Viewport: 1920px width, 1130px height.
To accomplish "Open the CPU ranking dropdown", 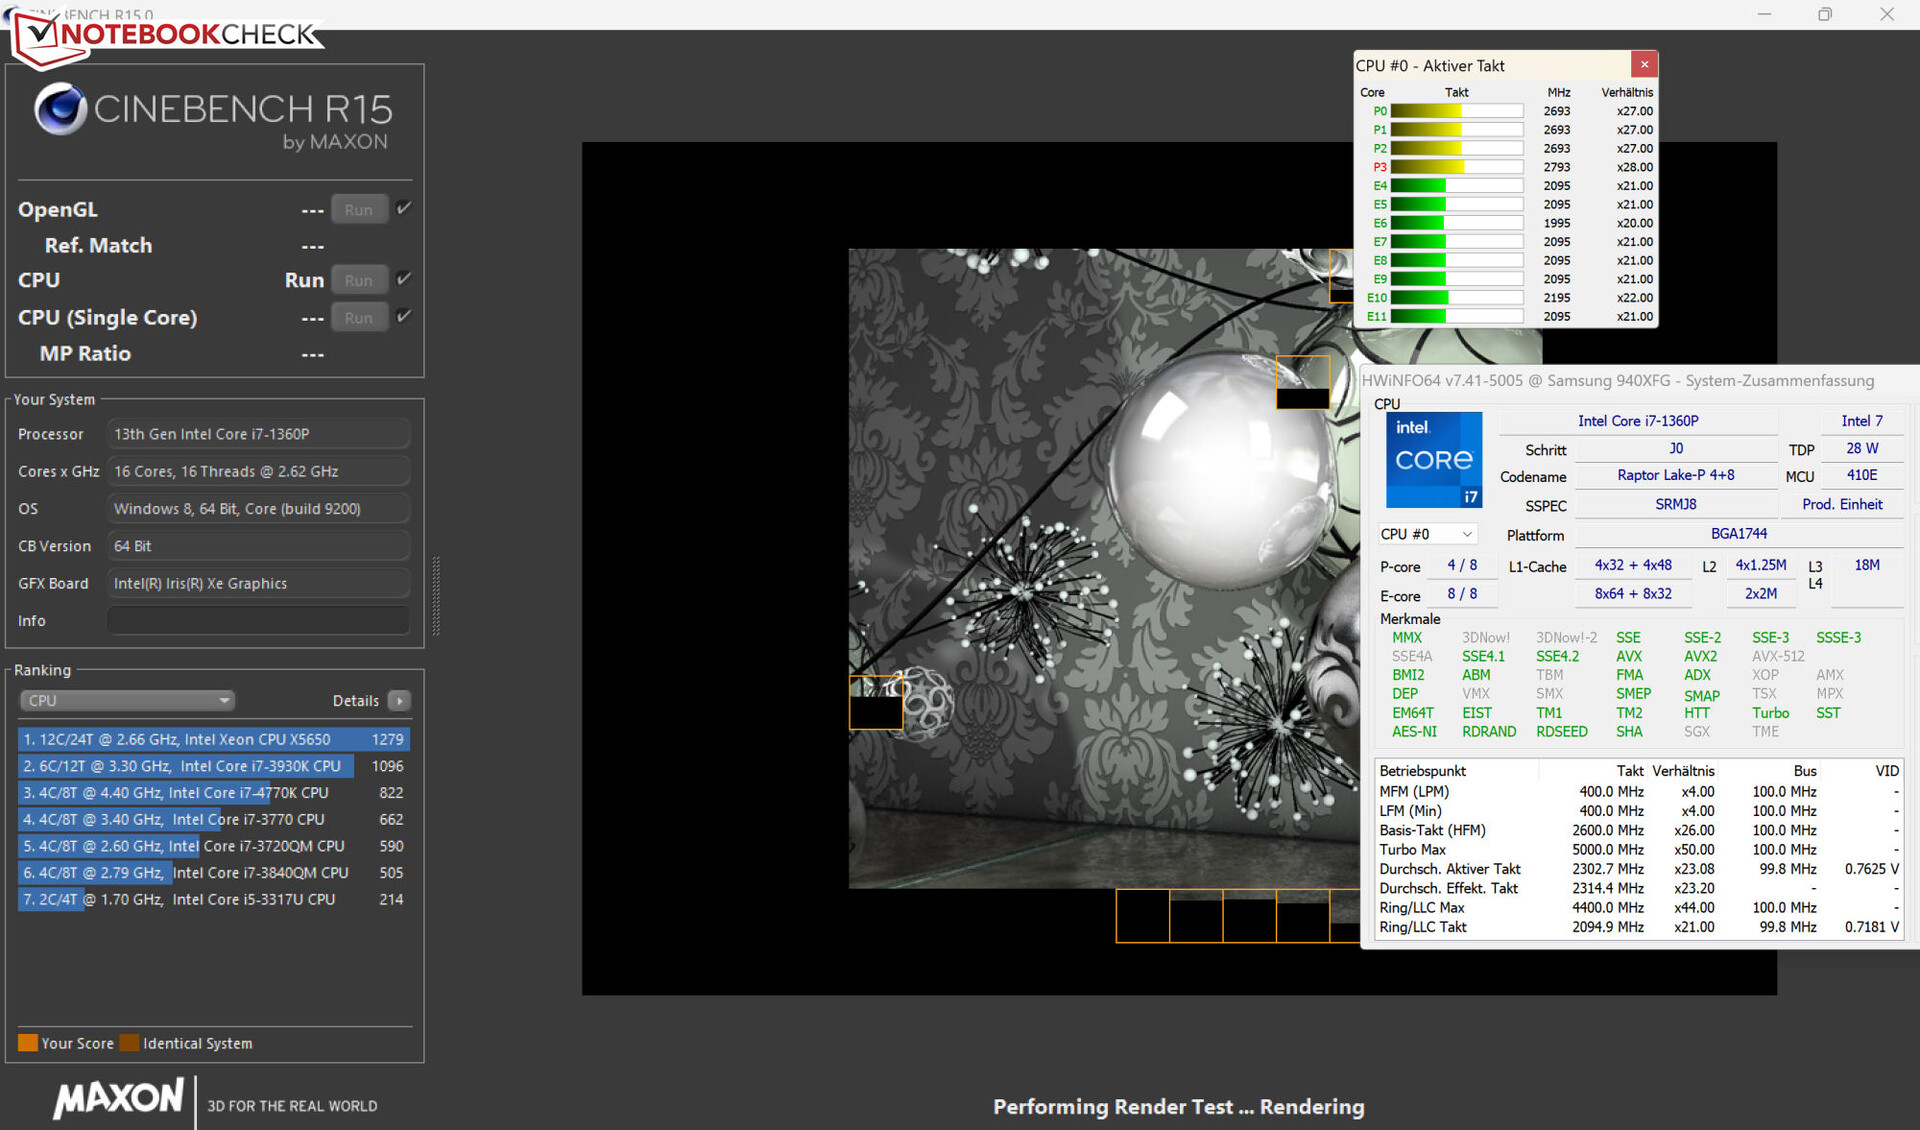I will coord(127,701).
